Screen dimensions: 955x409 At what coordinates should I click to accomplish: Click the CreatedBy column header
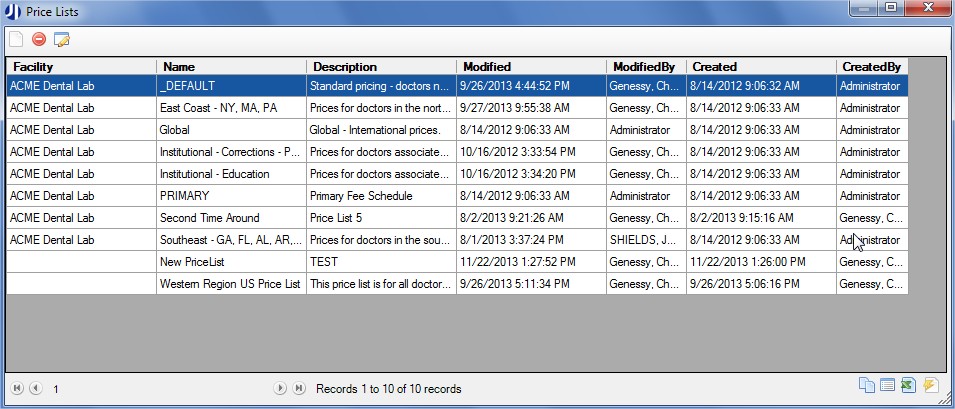tap(871, 66)
